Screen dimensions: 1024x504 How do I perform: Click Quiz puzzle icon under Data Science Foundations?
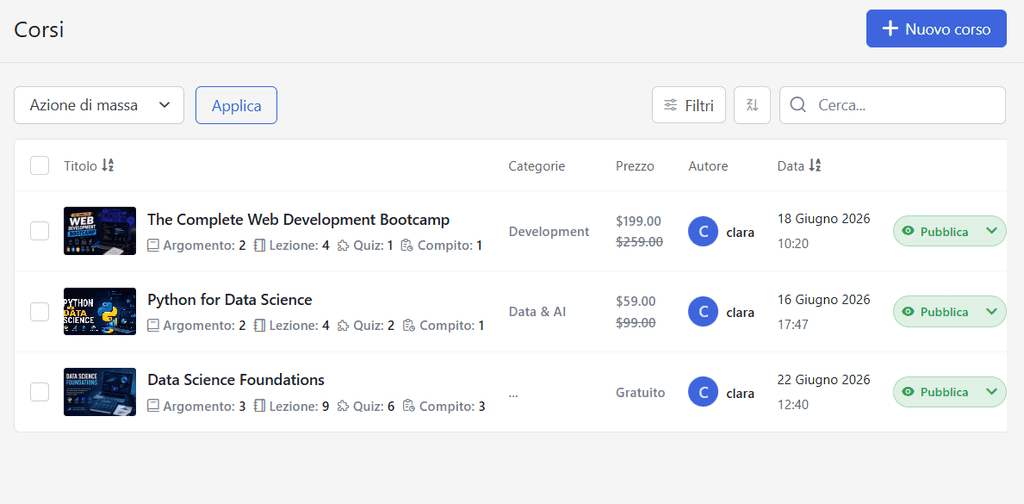tap(344, 406)
